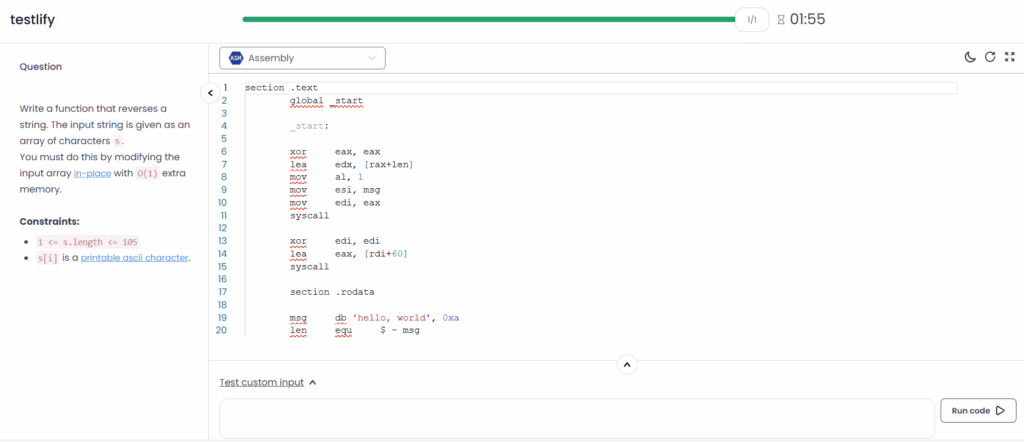Click the 's[i]' inline code in constraints
The height and width of the screenshot is (442, 1024).
pos(48,258)
